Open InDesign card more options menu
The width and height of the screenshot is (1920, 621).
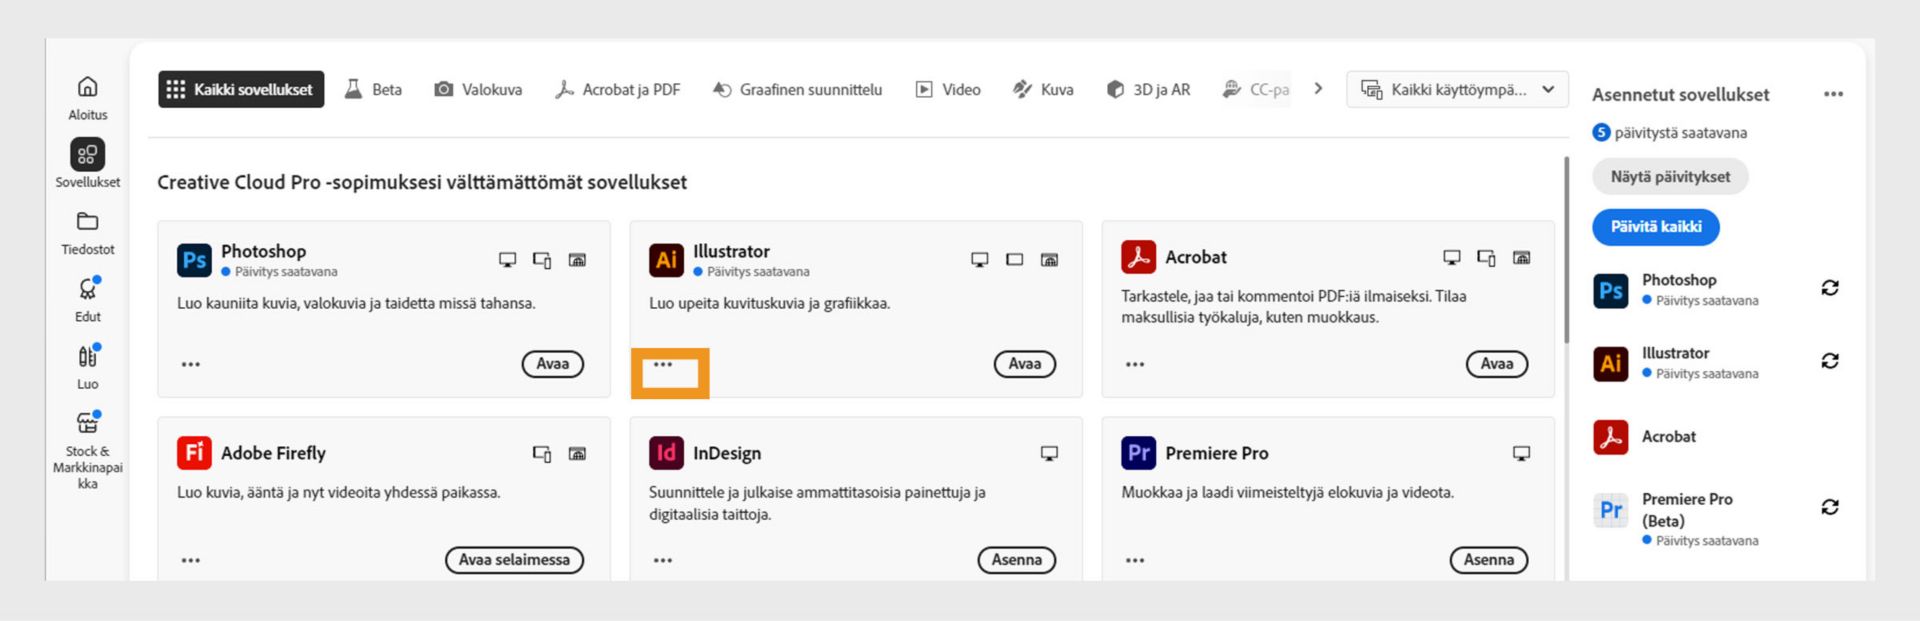coord(663,560)
